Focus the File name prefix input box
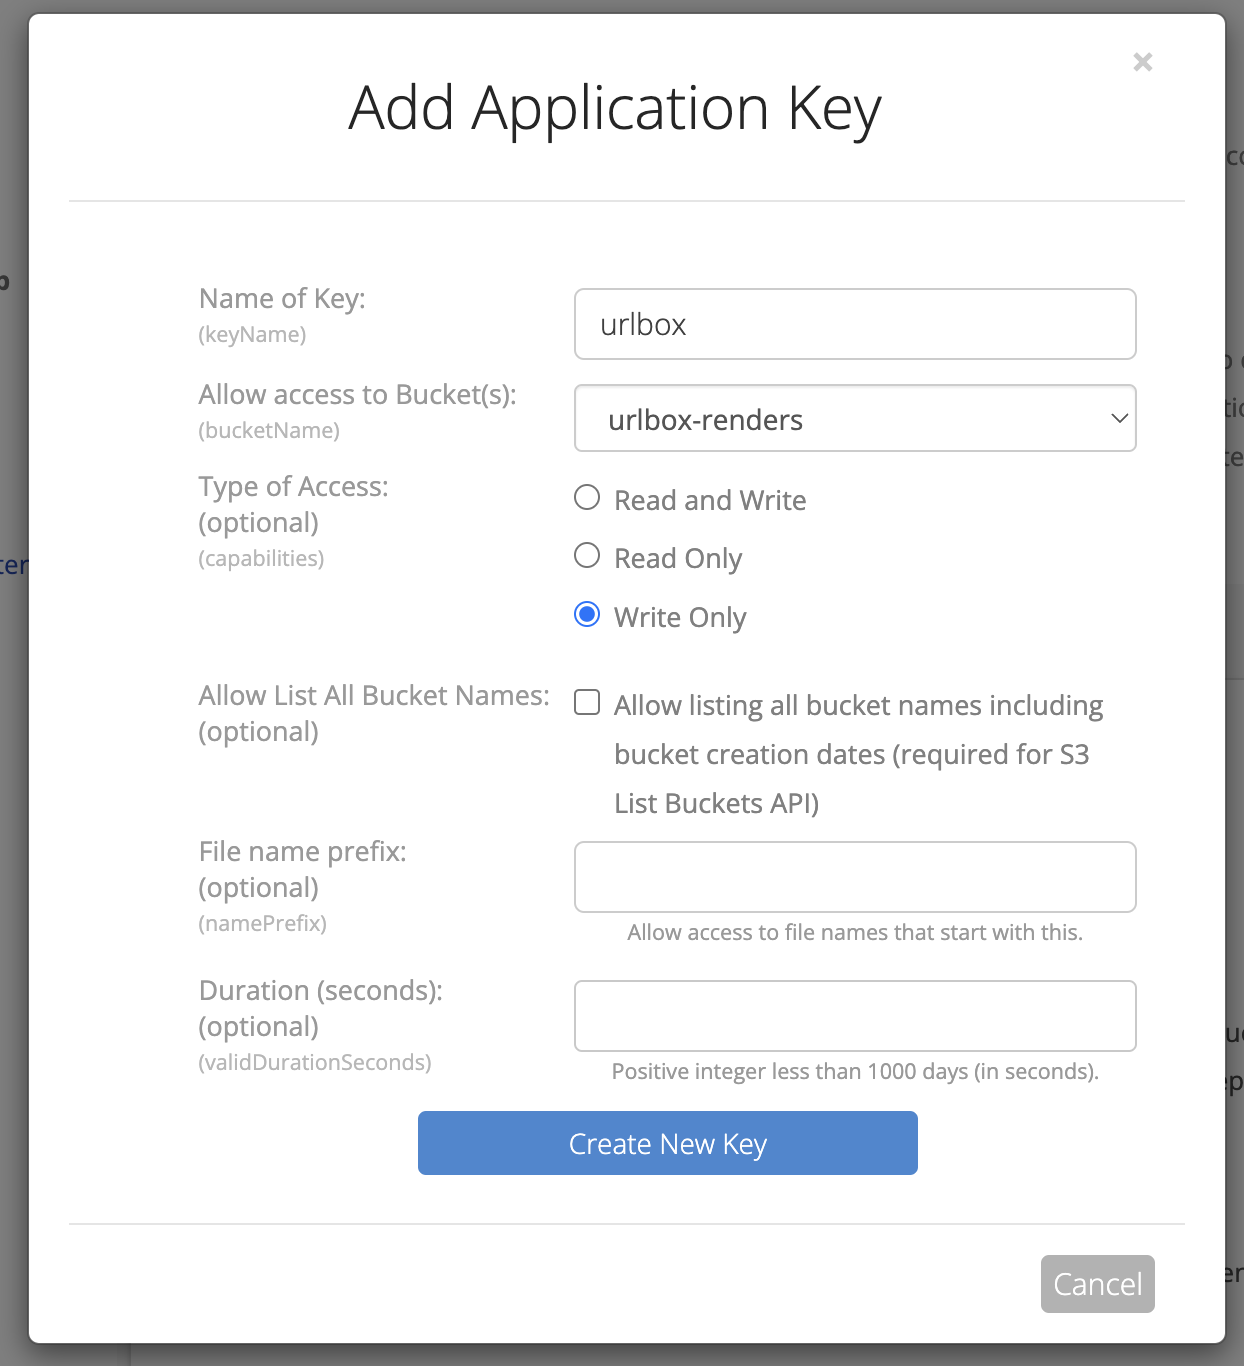1244x1366 pixels. coord(854,877)
